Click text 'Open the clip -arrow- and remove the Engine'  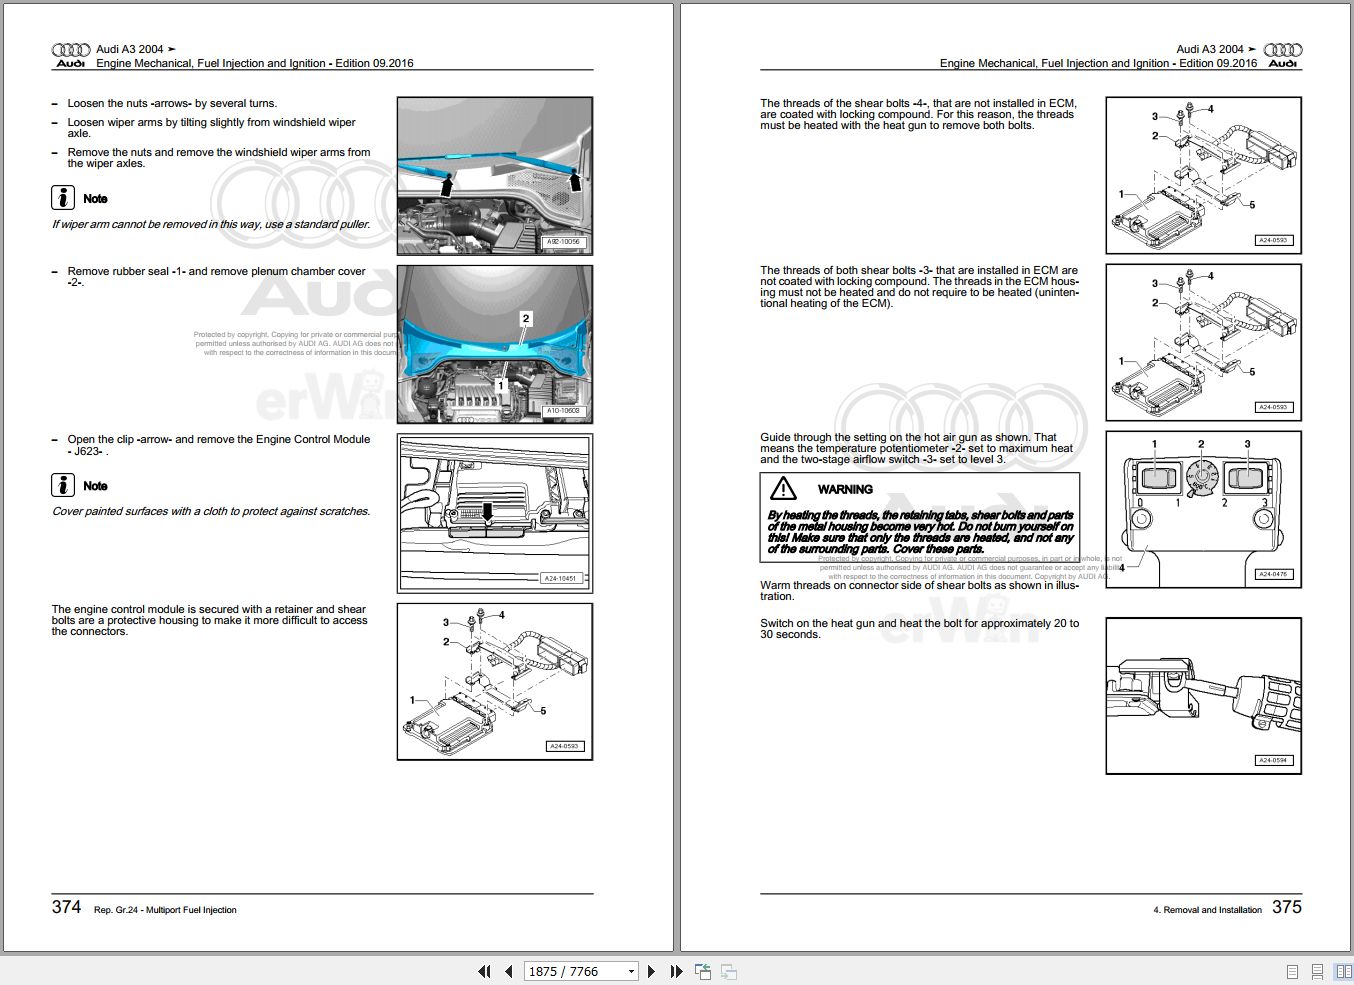pyautogui.click(x=218, y=439)
